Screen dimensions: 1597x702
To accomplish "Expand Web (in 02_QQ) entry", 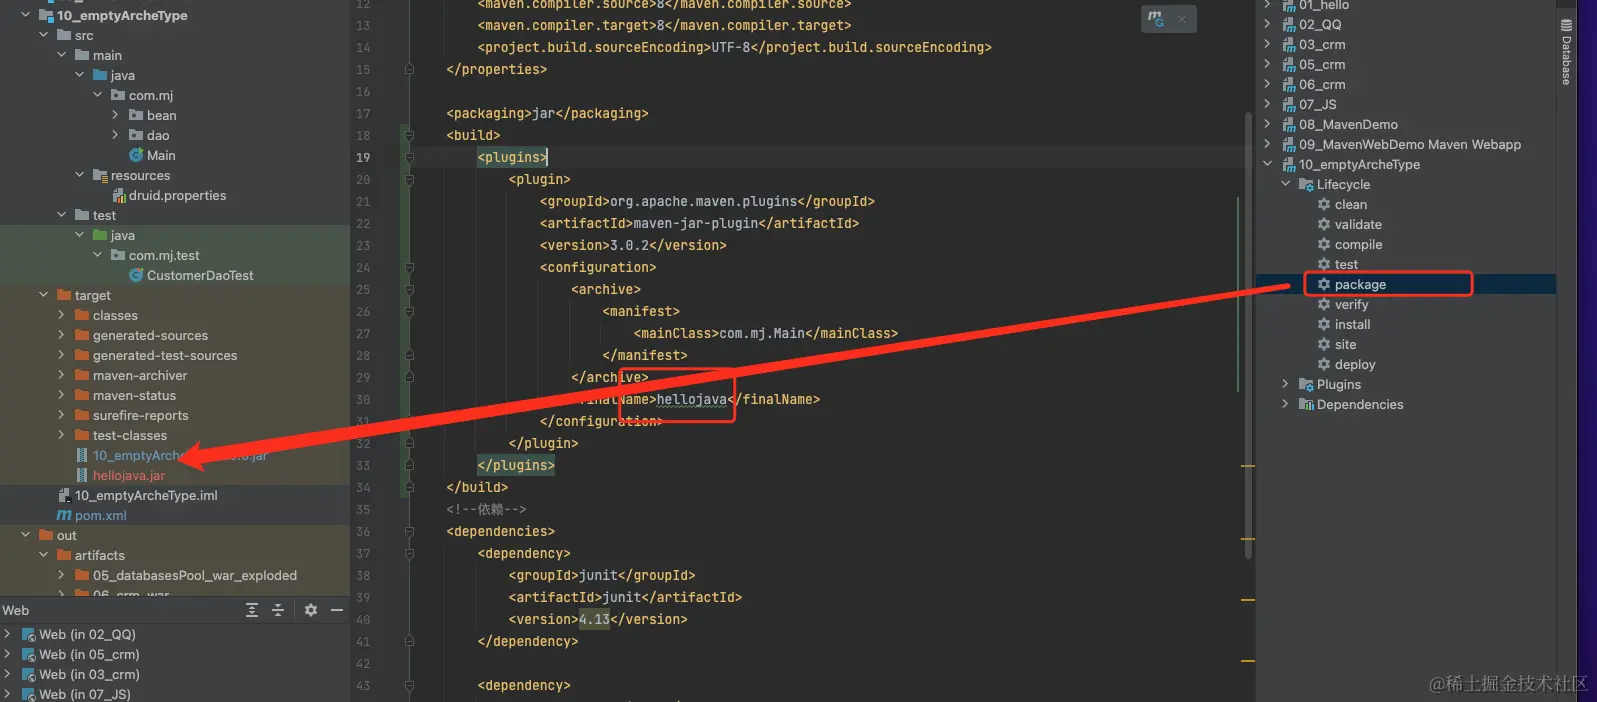I will tap(8, 635).
